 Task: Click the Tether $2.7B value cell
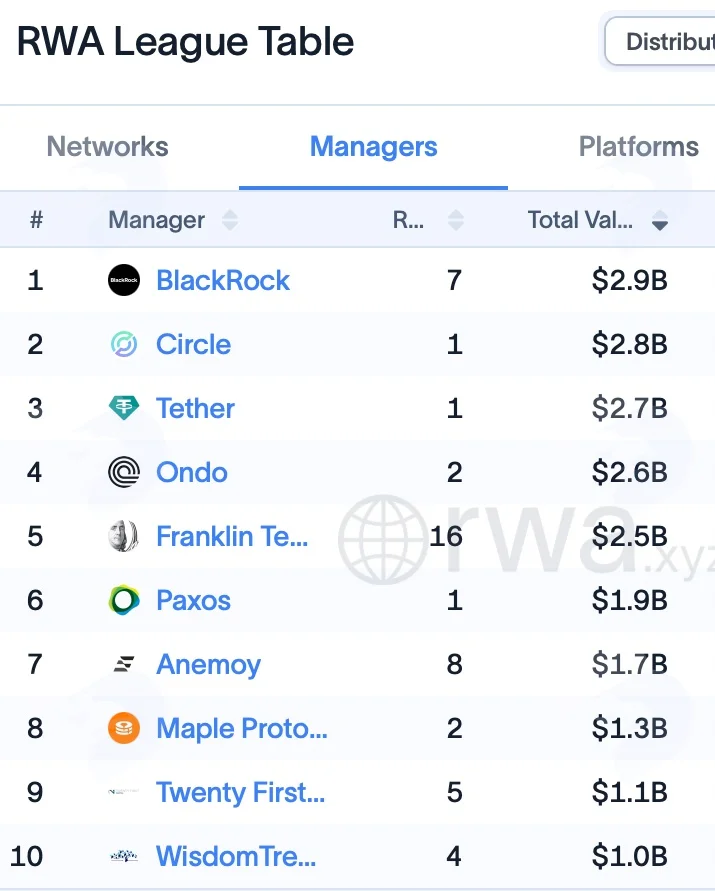click(x=630, y=408)
